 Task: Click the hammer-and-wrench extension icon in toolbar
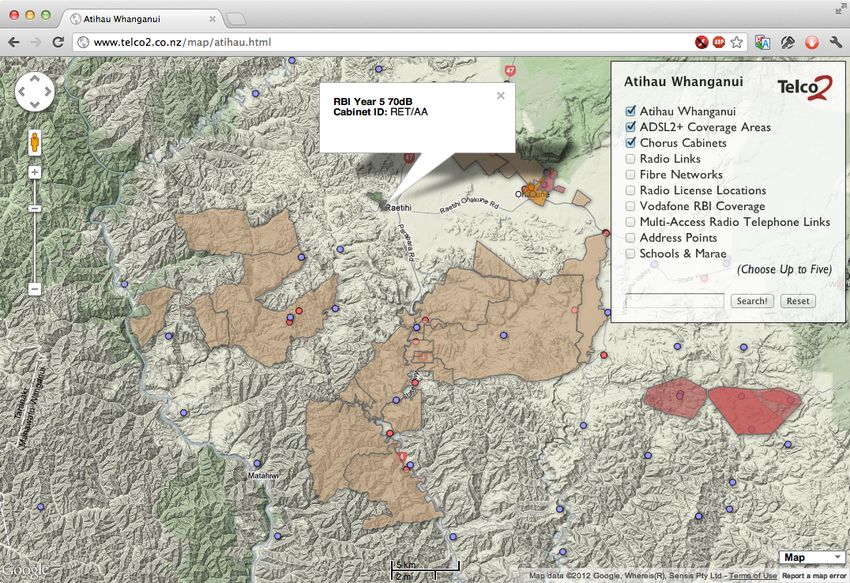pyautogui.click(x=788, y=42)
